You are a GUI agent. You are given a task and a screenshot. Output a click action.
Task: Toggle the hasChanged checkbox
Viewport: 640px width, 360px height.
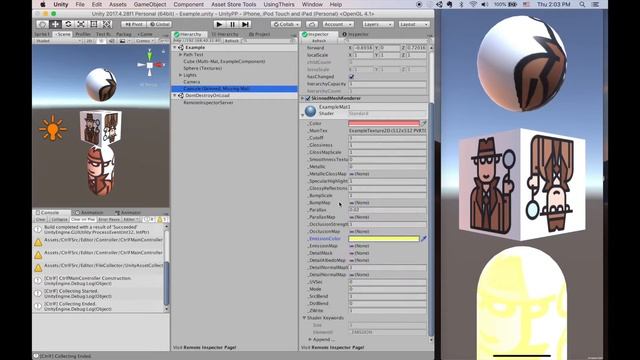click(351, 76)
